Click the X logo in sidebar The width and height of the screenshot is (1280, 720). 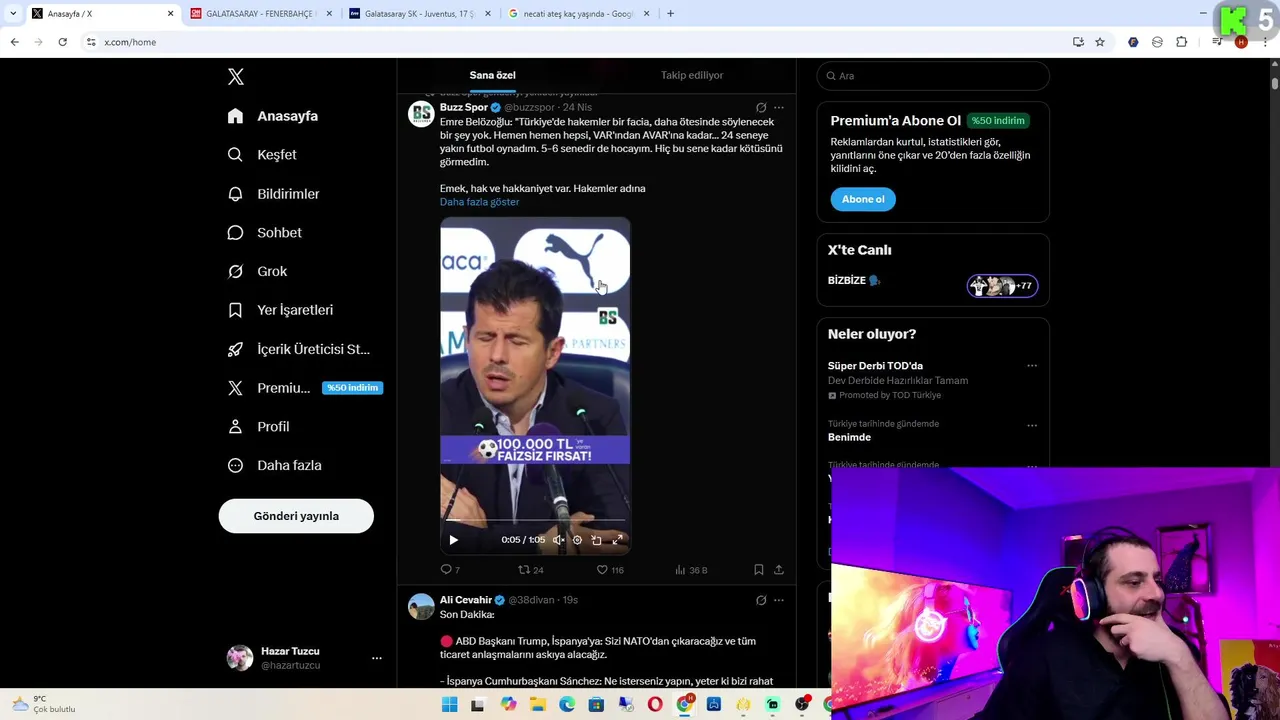[236, 77]
